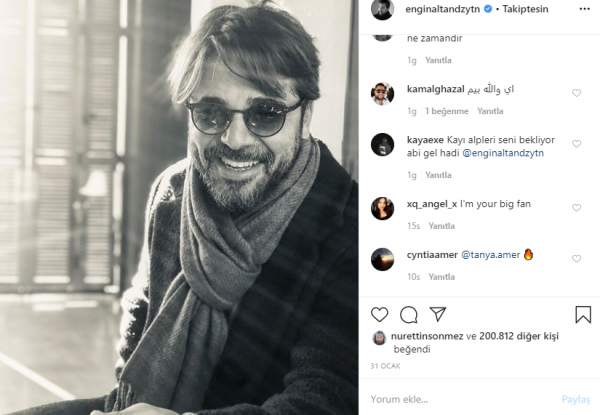The height and width of the screenshot is (415, 600).
Task: Reply to kamalghazal's comment via Yanıtla
Action: (490, 110)
